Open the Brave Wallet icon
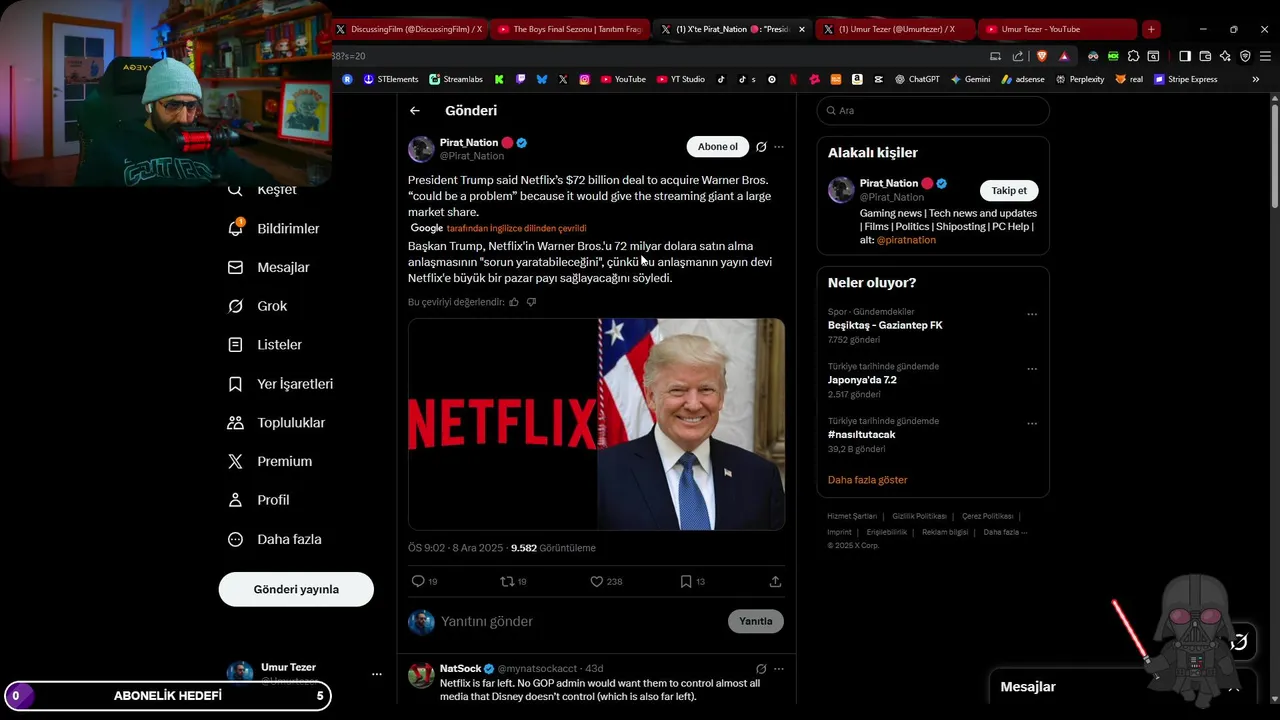This screenshot has height=720, width=1280. 1205,56
